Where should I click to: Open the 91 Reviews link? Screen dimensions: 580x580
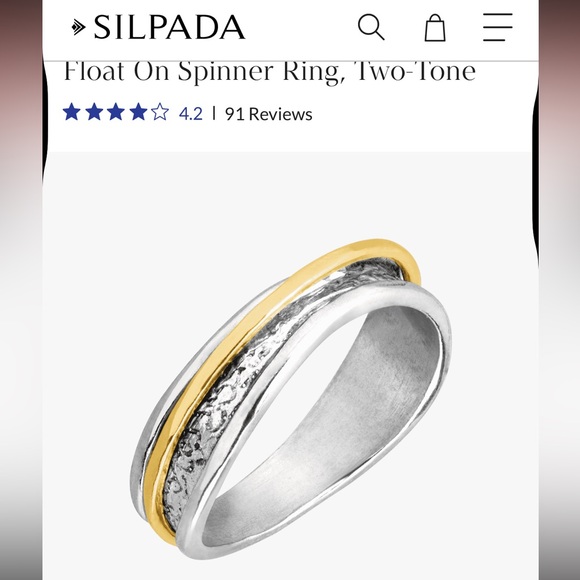pyautogui.click(x=269, y=114)
